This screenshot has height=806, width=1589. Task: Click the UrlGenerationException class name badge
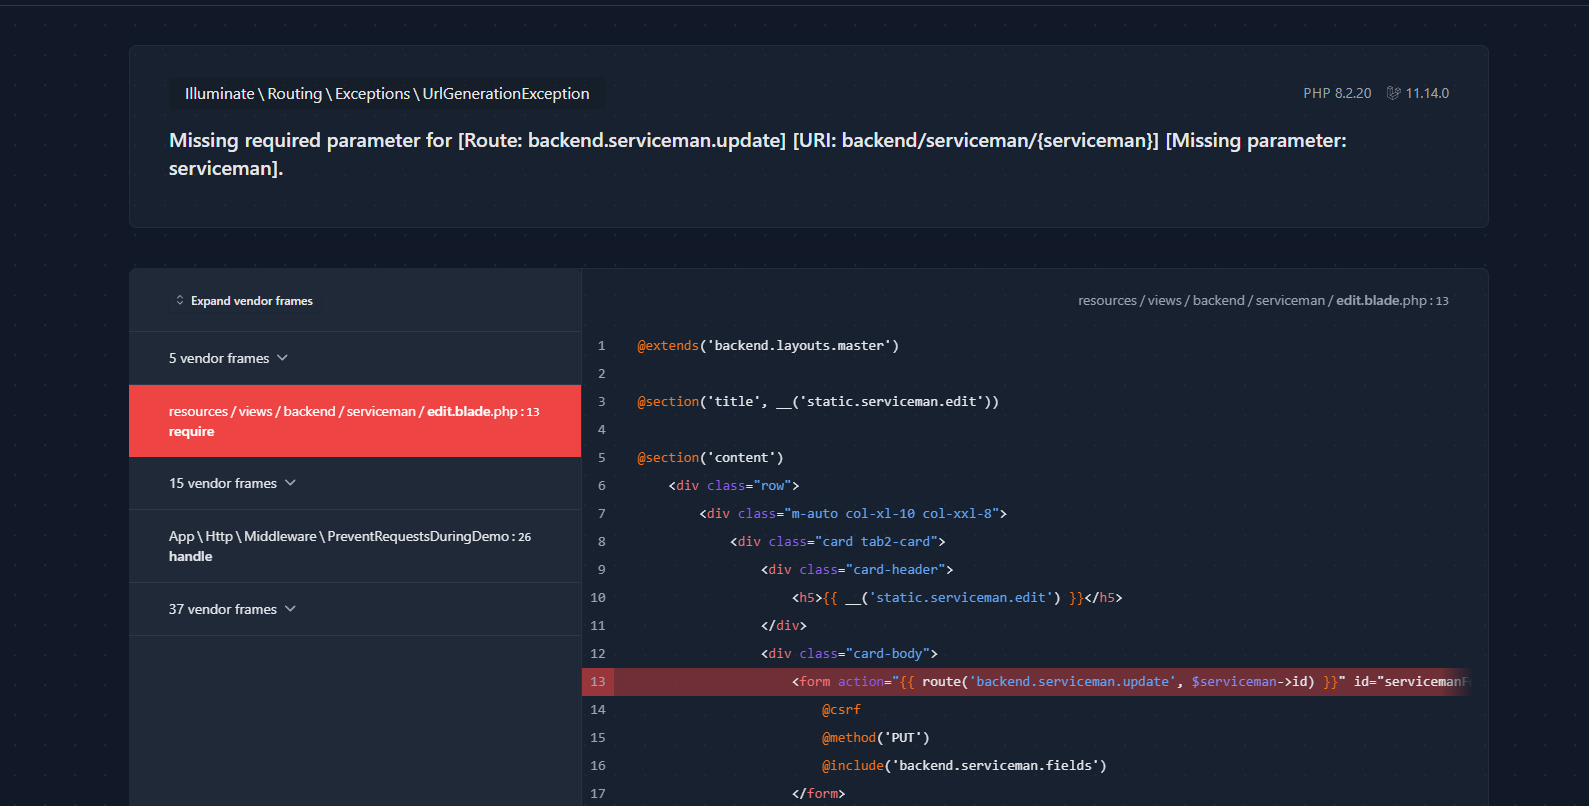[387, 93]
